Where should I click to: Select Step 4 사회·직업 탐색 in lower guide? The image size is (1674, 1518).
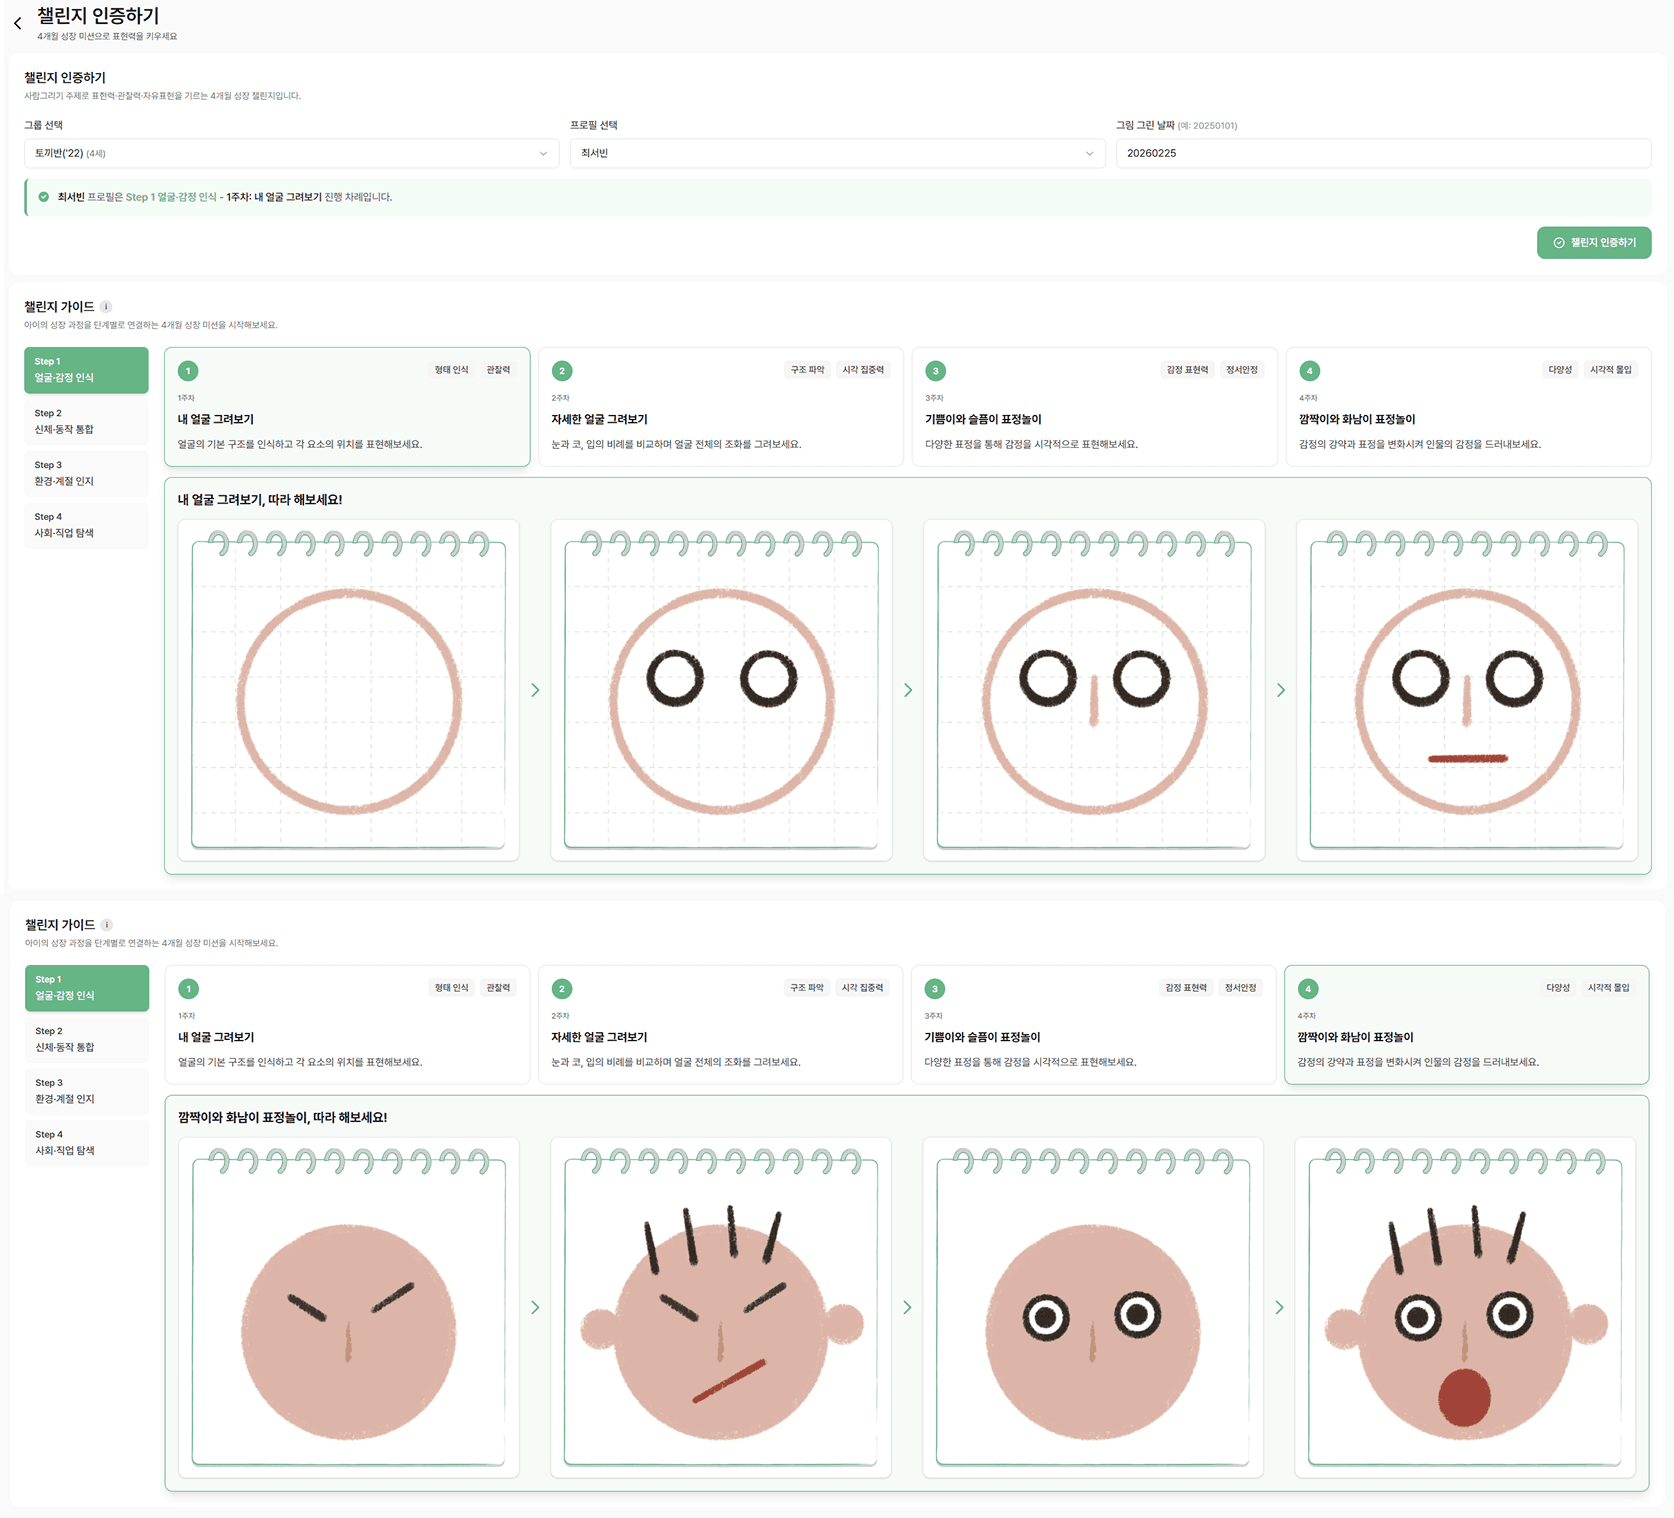[x=86, y=1142]
